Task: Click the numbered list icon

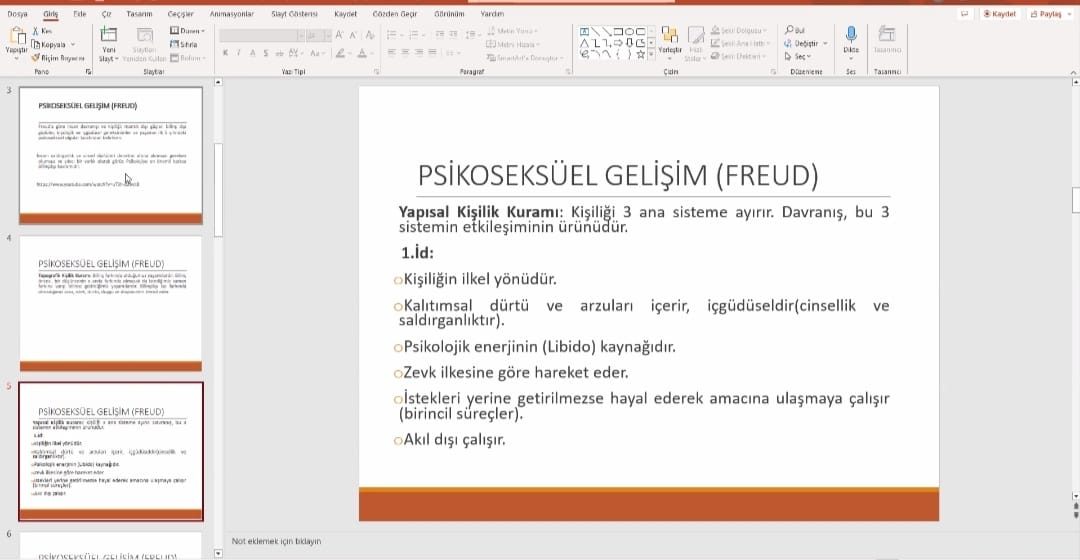Action: [x=413, y=34]
